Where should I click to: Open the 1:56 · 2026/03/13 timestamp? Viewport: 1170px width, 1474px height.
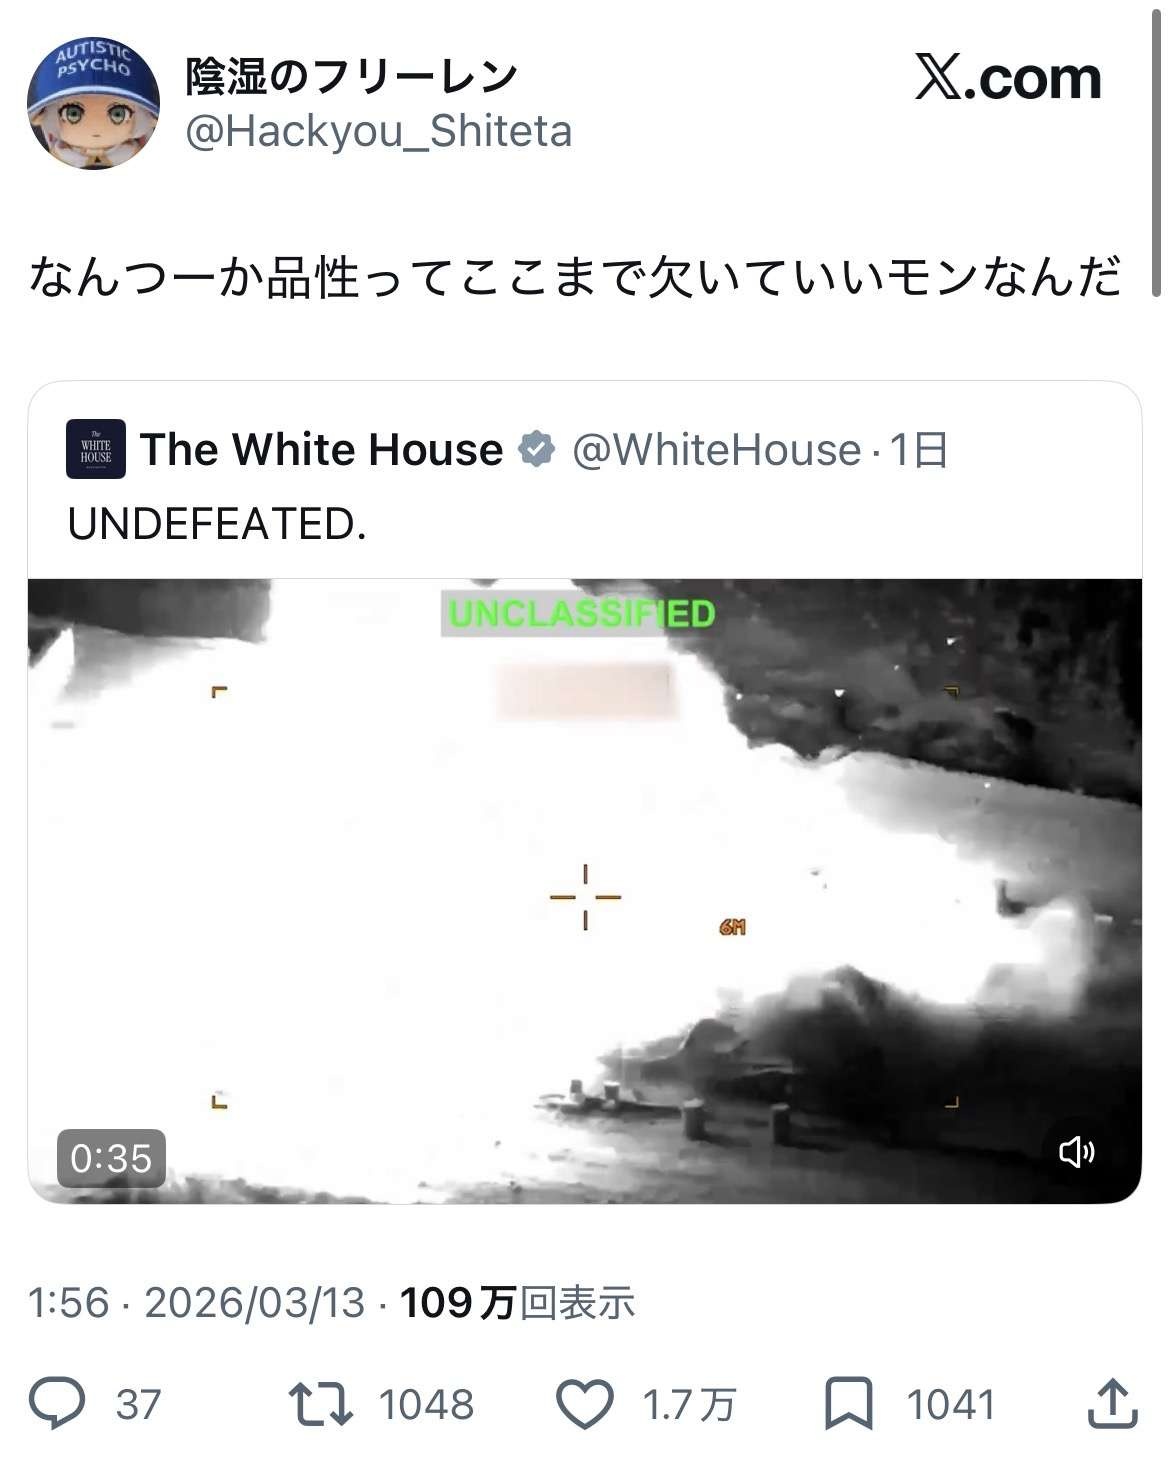(x=196, y=1303)
